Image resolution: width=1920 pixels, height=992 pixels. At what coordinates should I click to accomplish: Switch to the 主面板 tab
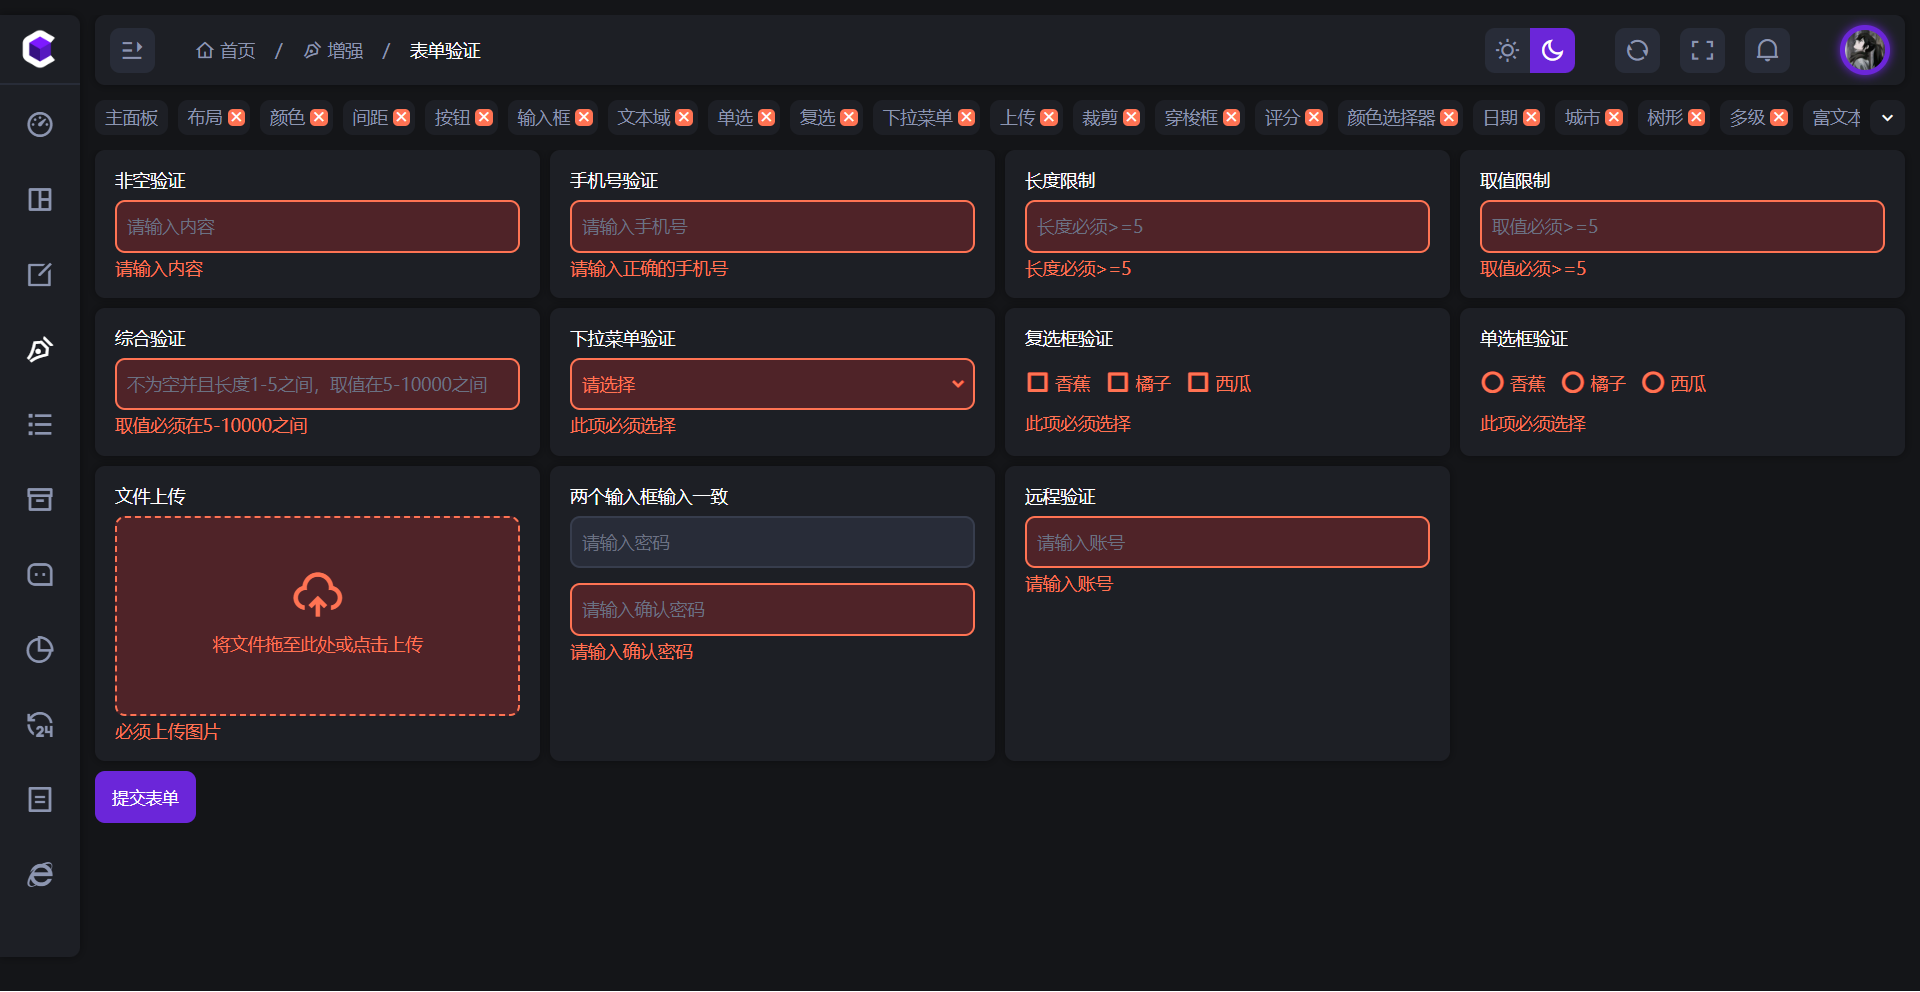[132, 118]
